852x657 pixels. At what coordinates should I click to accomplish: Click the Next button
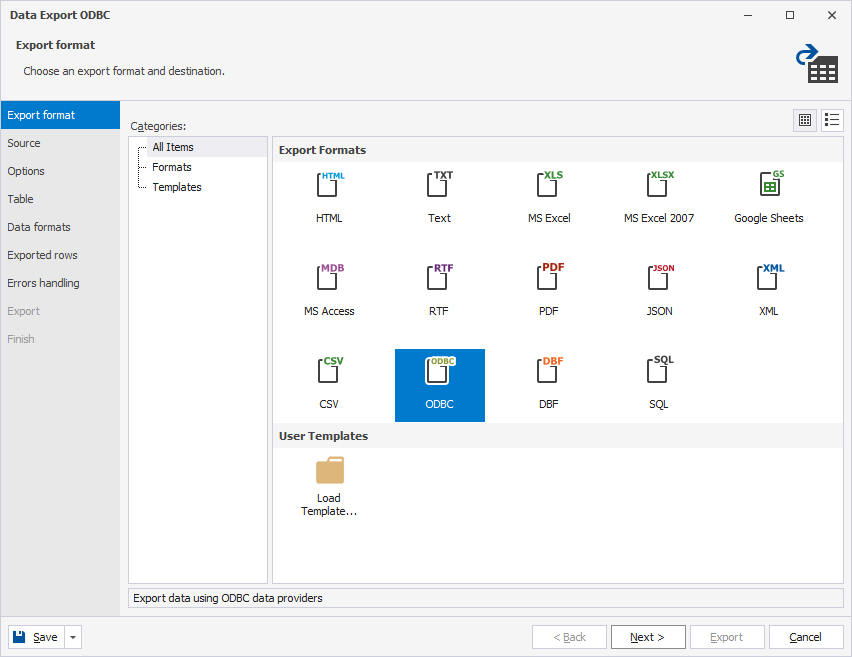click(647, 637)
